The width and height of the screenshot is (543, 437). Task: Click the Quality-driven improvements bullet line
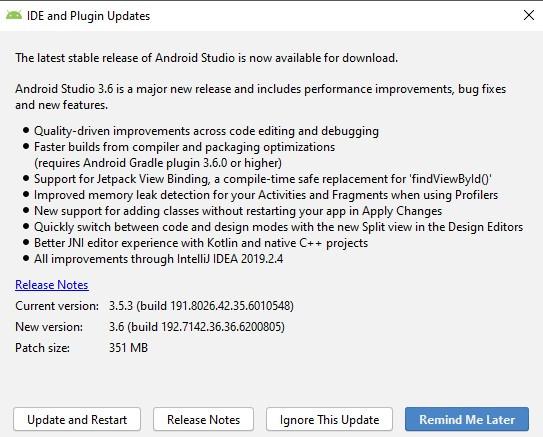(206, 131)
